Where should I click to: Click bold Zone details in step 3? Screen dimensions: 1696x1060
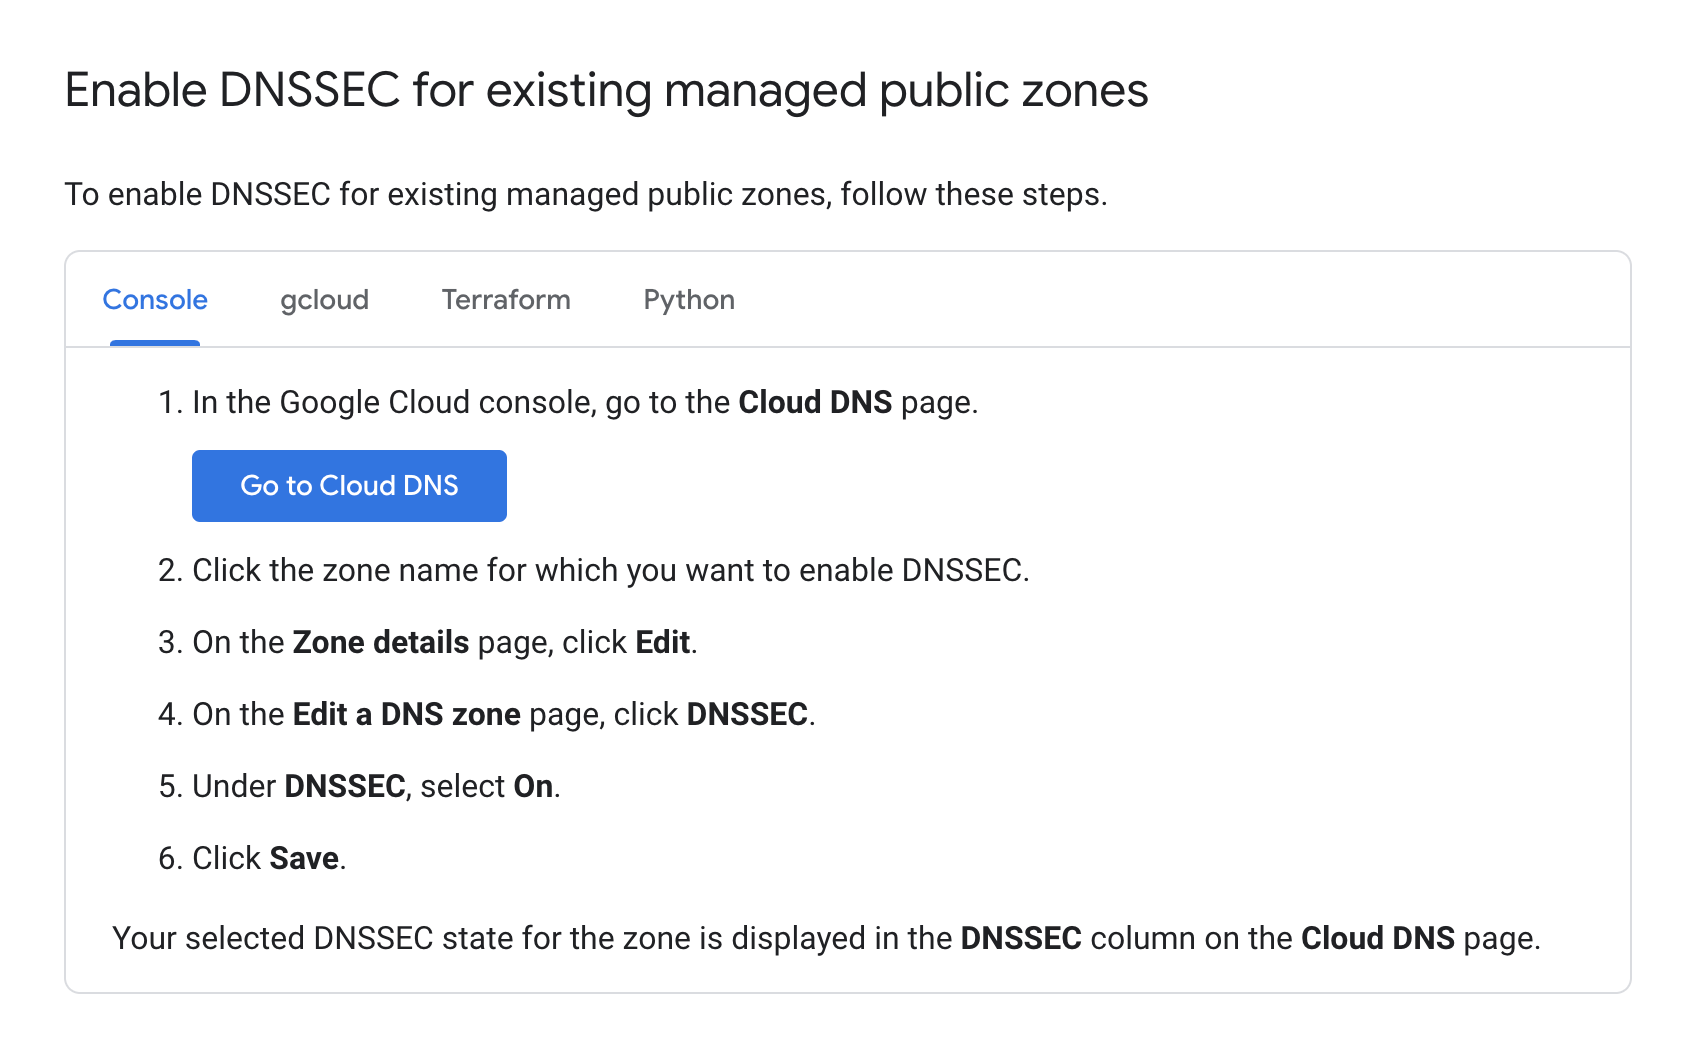click(x=380, y=642)
